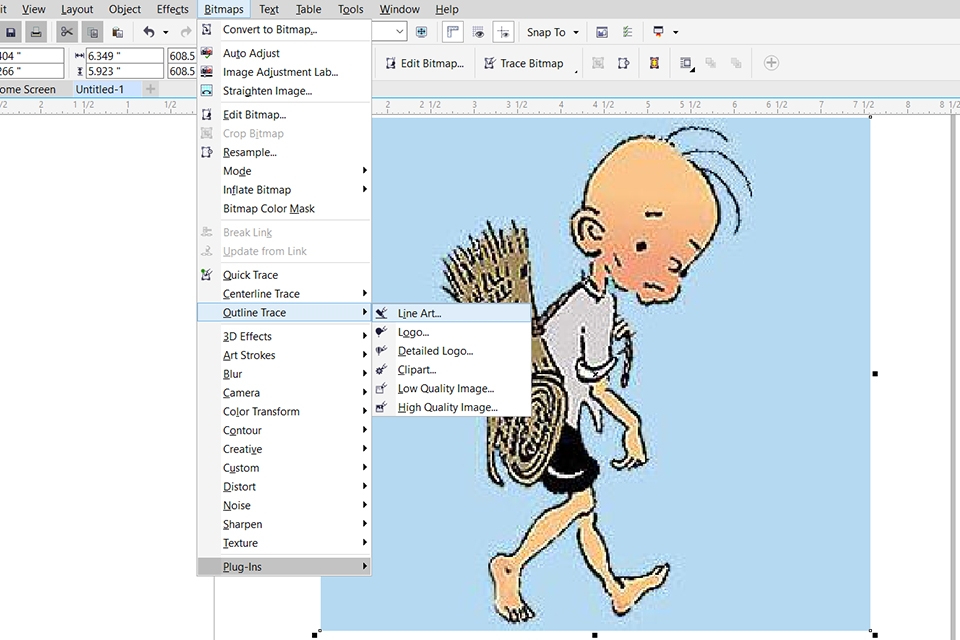This screenshot has width=960, height=640.
Task: Toggle the corner treatment option on toolbar
Action: [x=452, y=32]
